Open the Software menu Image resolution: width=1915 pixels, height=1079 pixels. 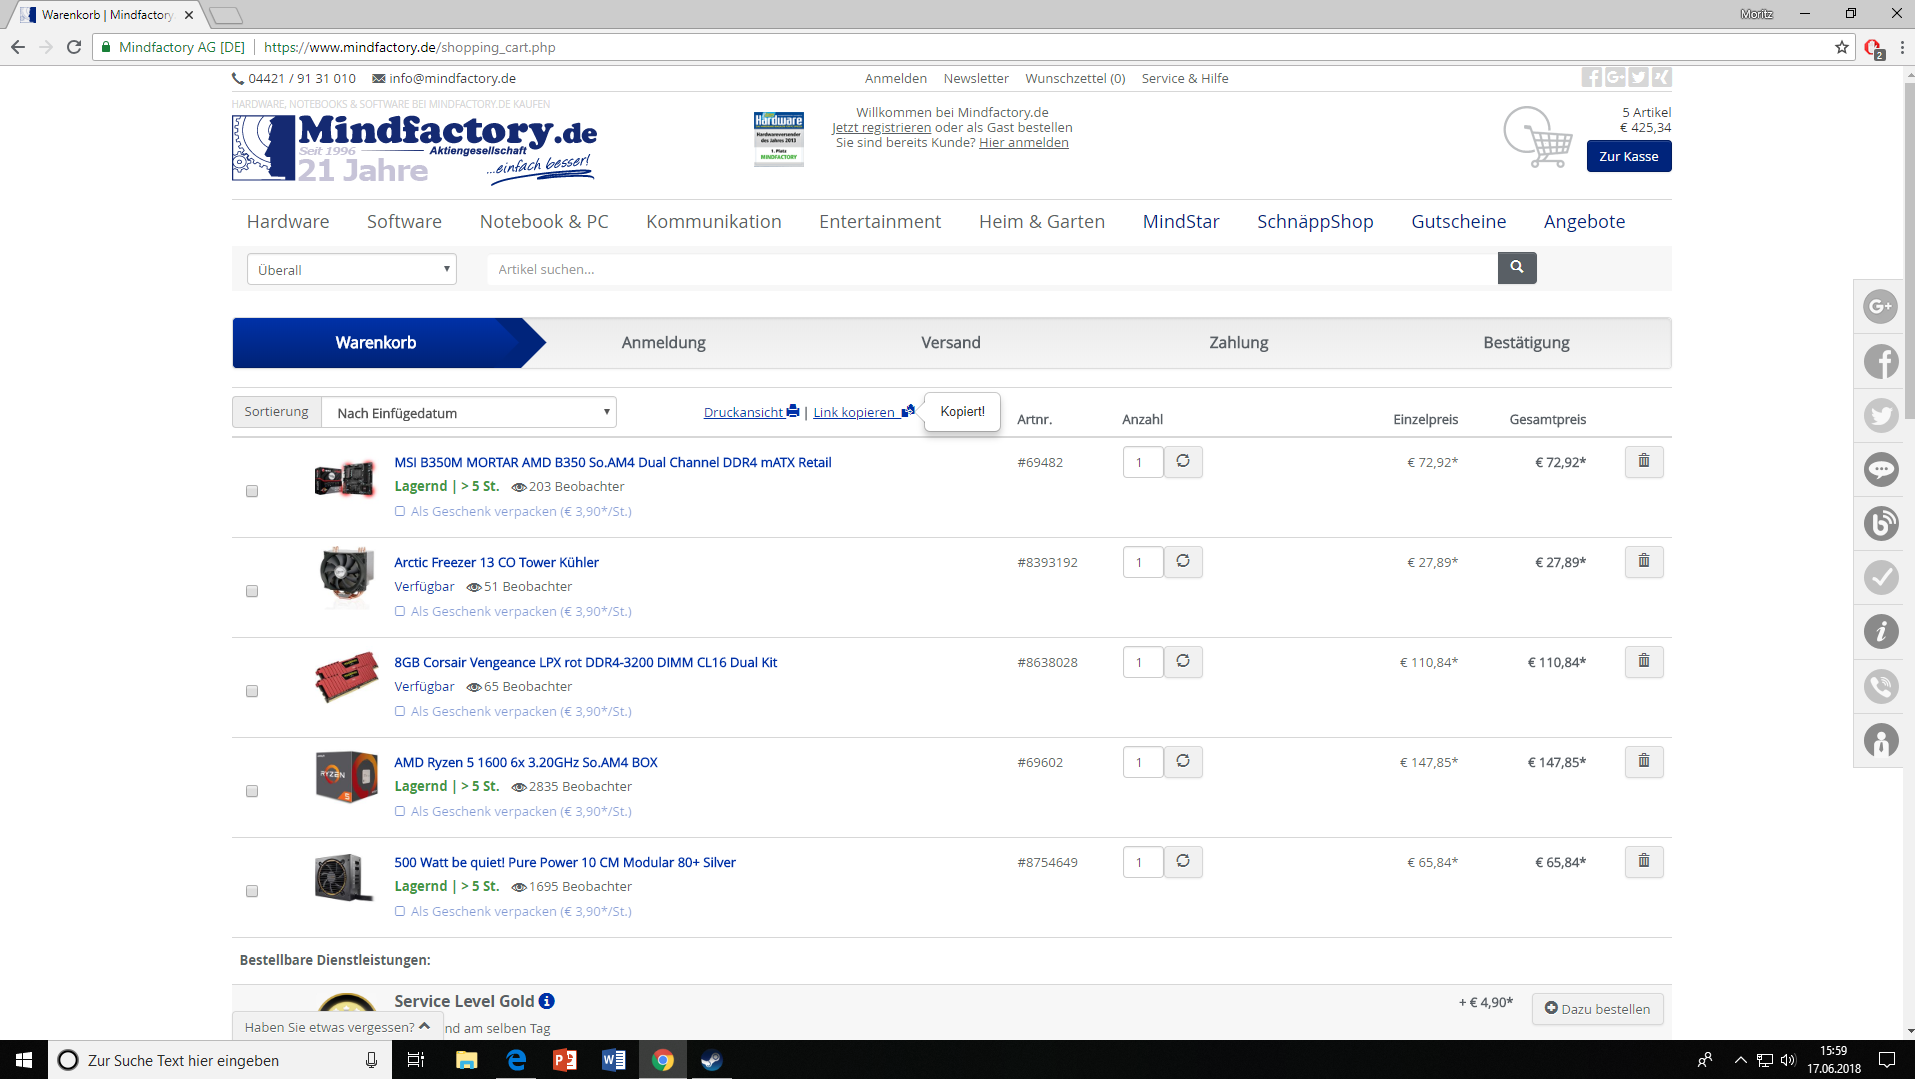[x=404, y=221]
